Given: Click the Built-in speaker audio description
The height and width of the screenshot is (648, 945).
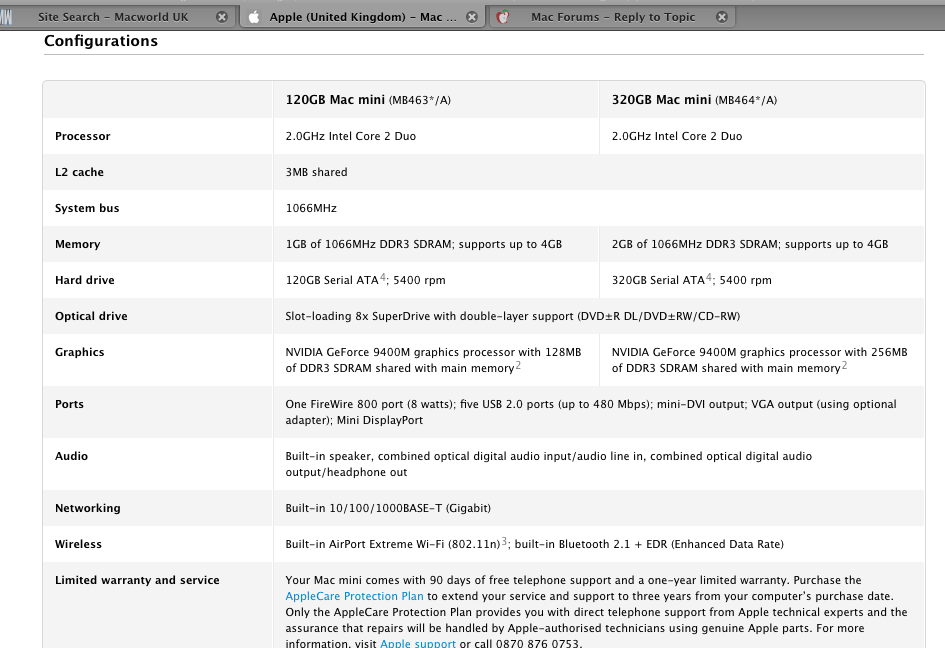Looking at the screenshot, I should tap(548, 464).
